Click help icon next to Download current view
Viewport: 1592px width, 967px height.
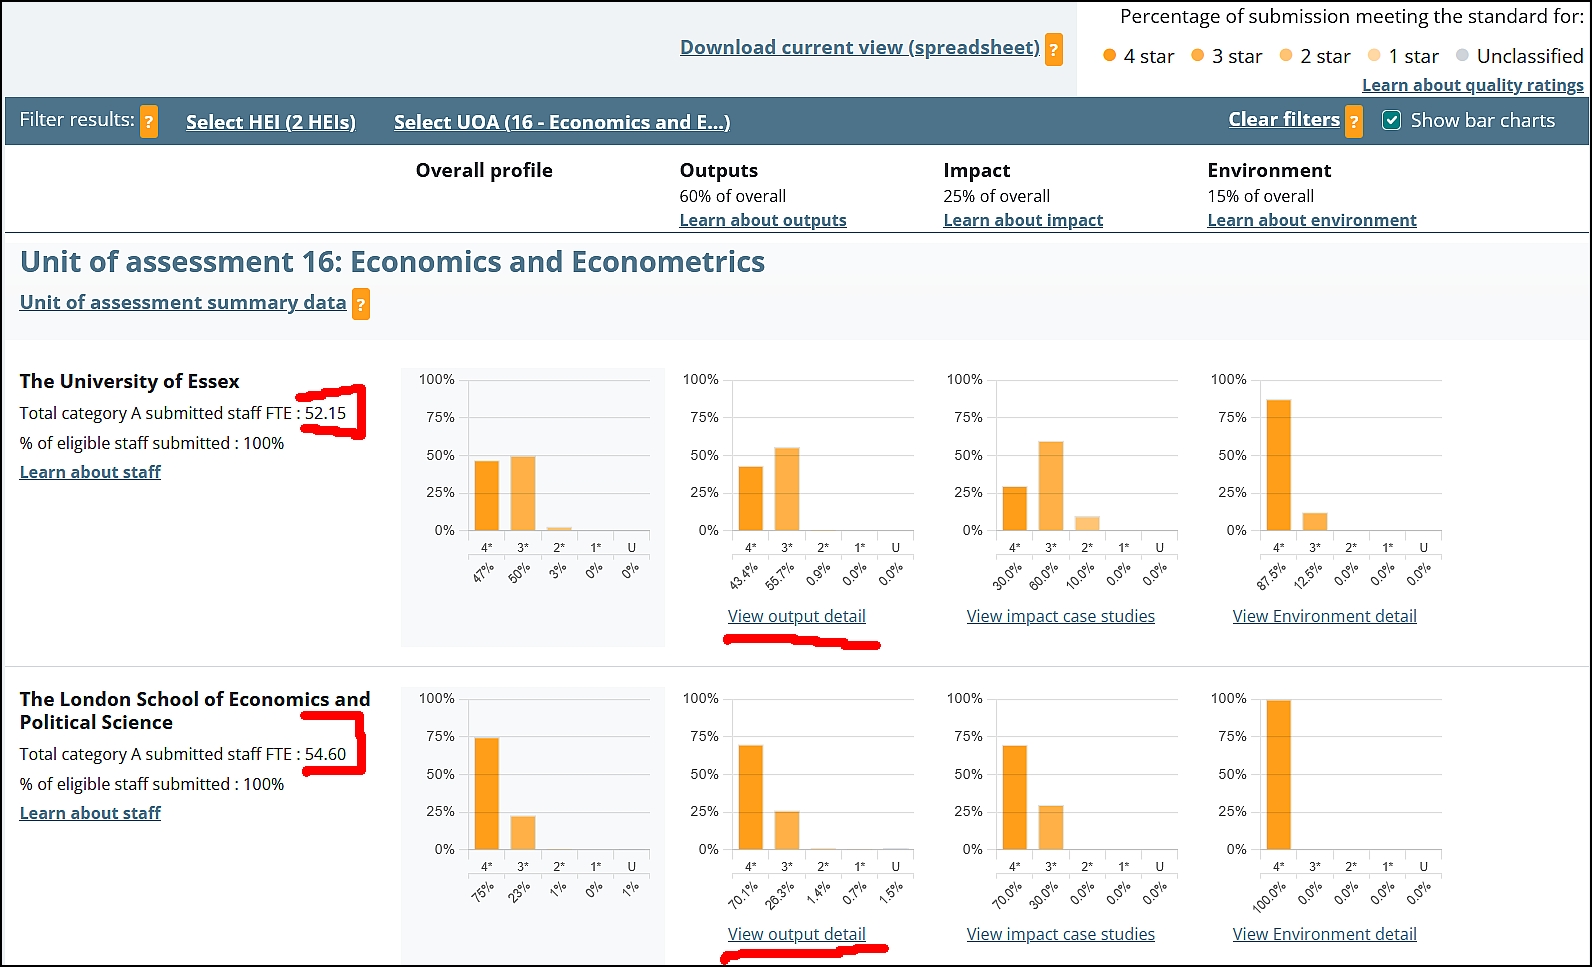coord(1053,49)
